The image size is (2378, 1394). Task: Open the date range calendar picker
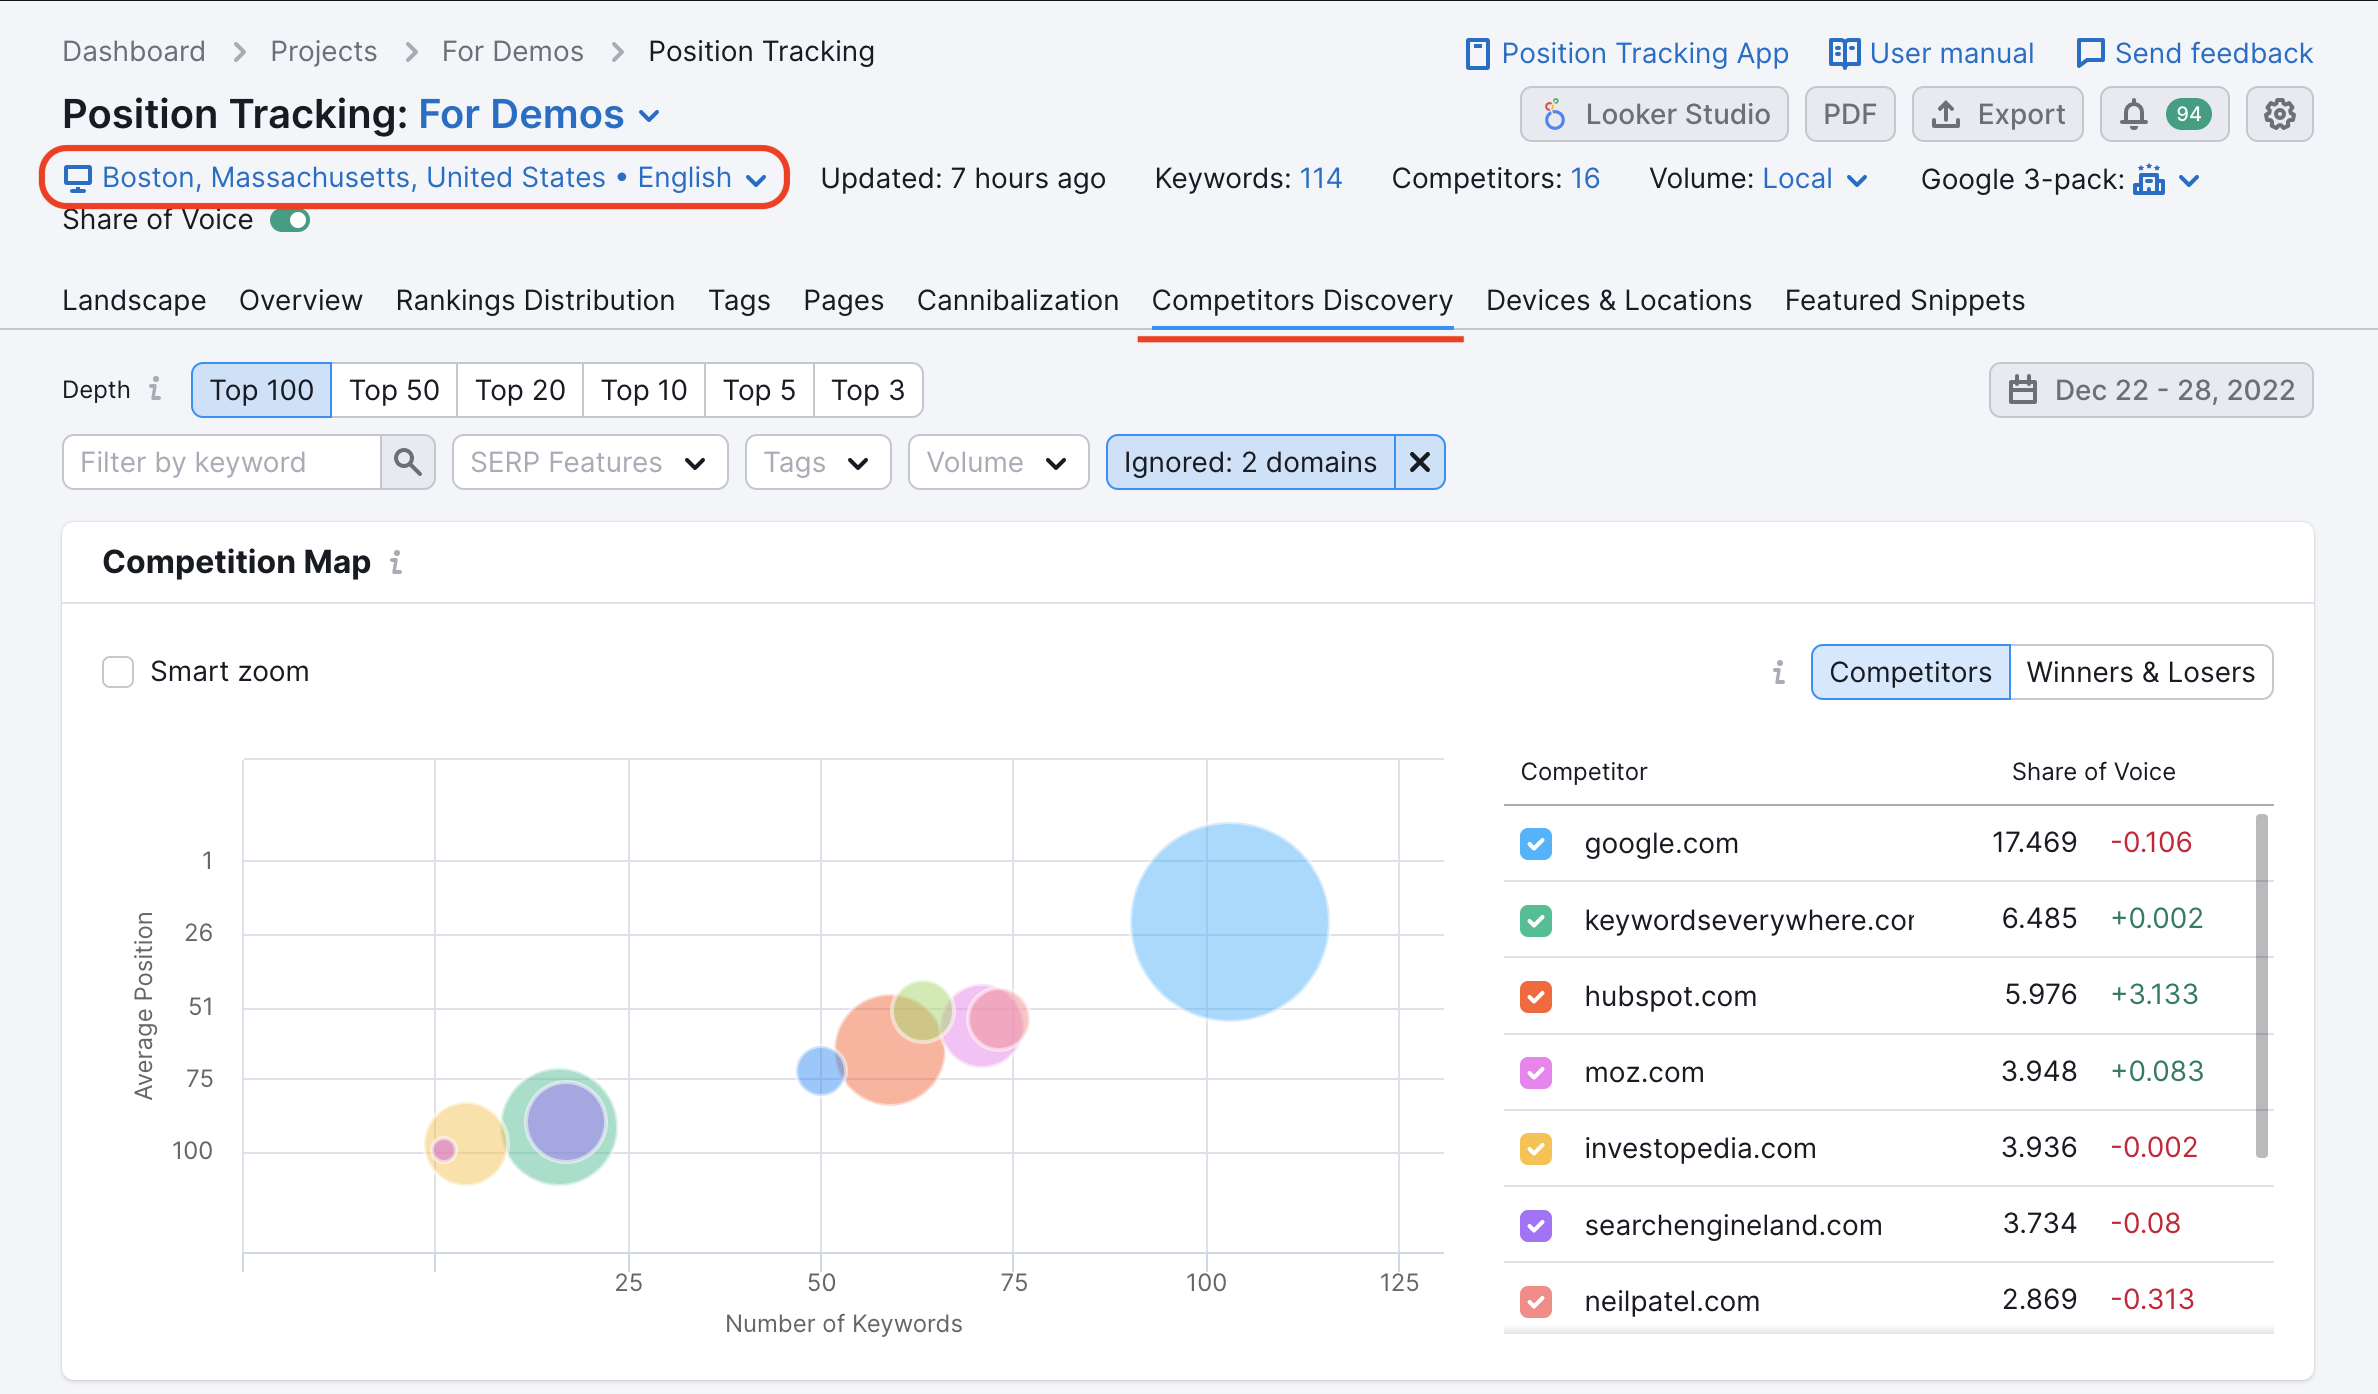point(2150,389)
